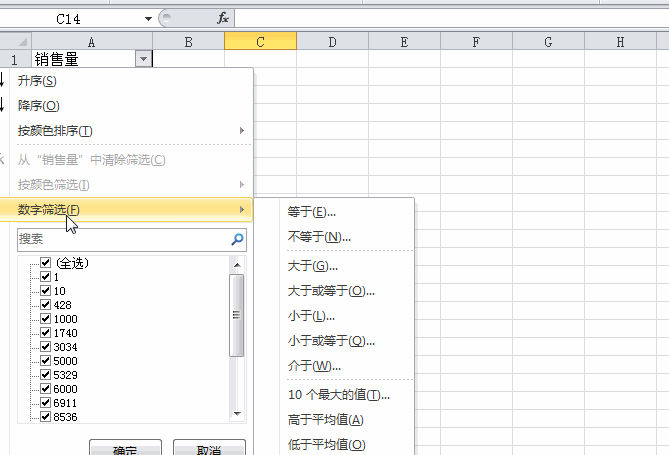
Task: Uncheck the value 10 checkbox
Action: [46, 291]
